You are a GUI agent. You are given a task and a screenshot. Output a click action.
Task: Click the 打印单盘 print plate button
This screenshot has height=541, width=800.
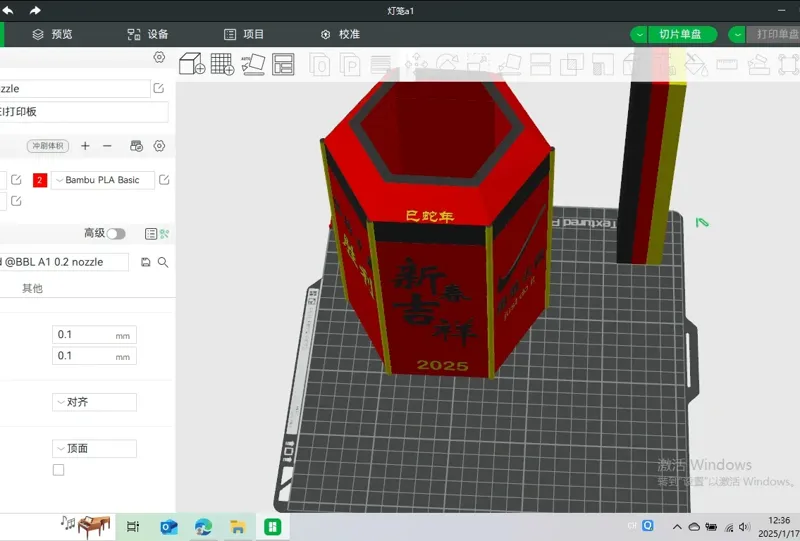point(774,34)
